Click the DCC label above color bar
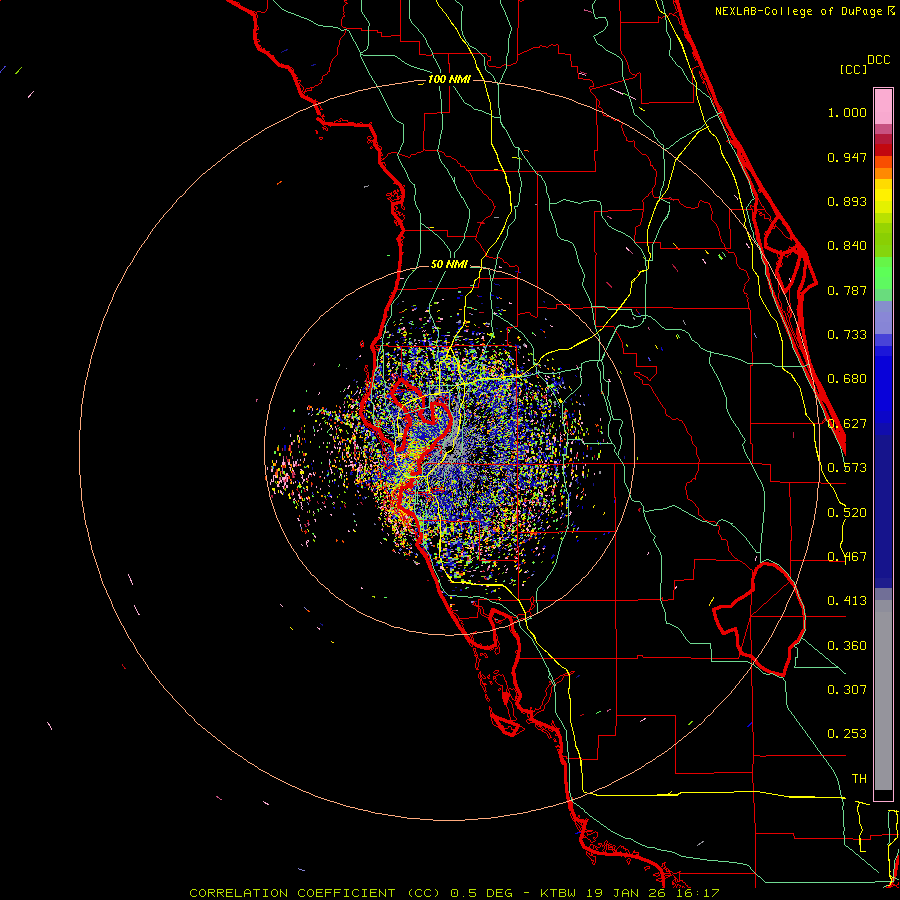This screenshot has width=900, height=900. click(x=878, y=59)
